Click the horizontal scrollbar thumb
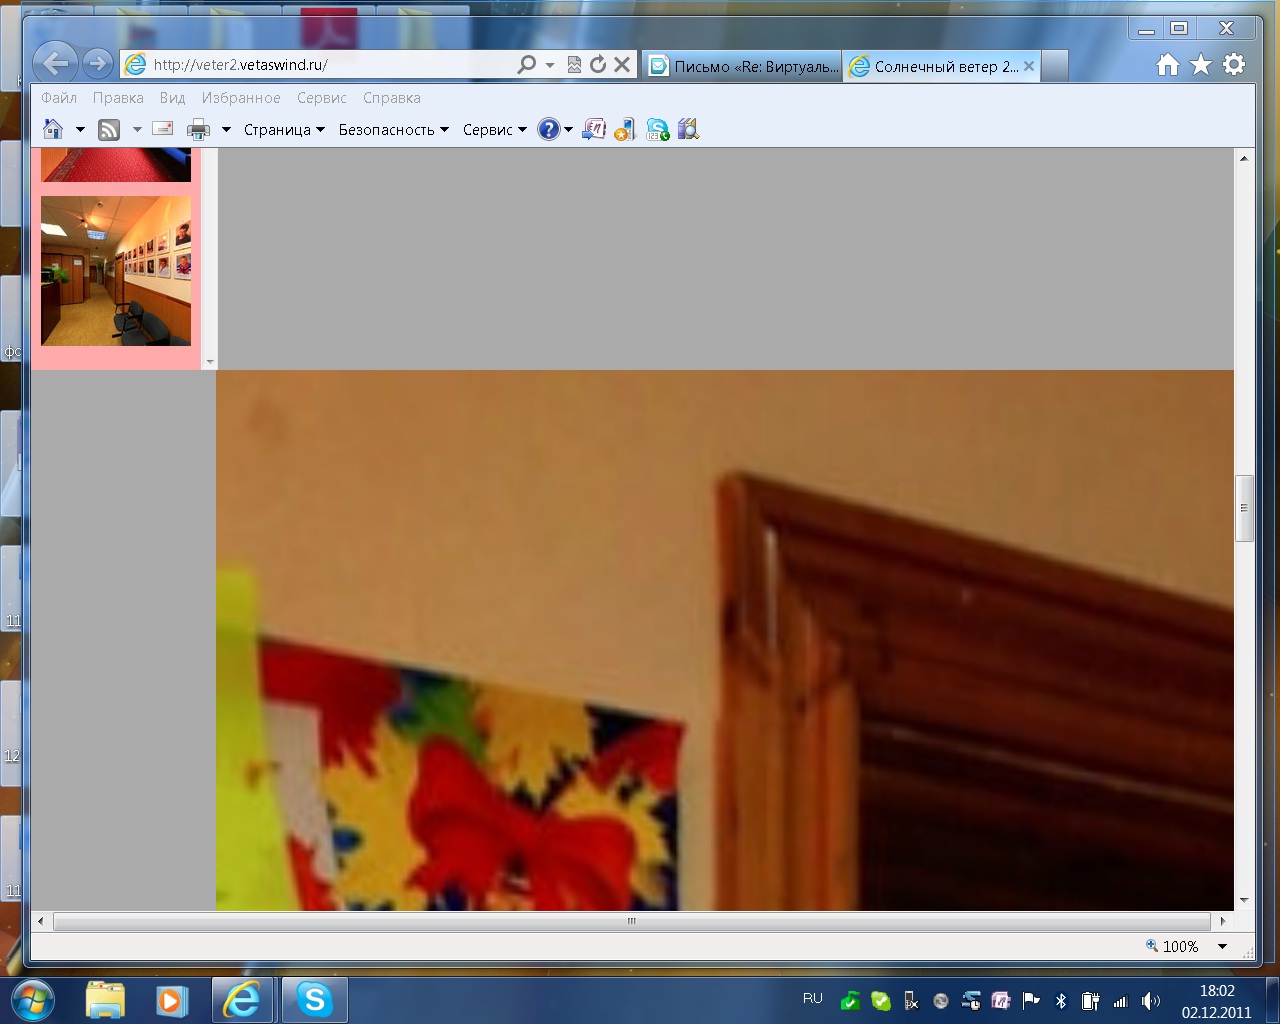 631,921
